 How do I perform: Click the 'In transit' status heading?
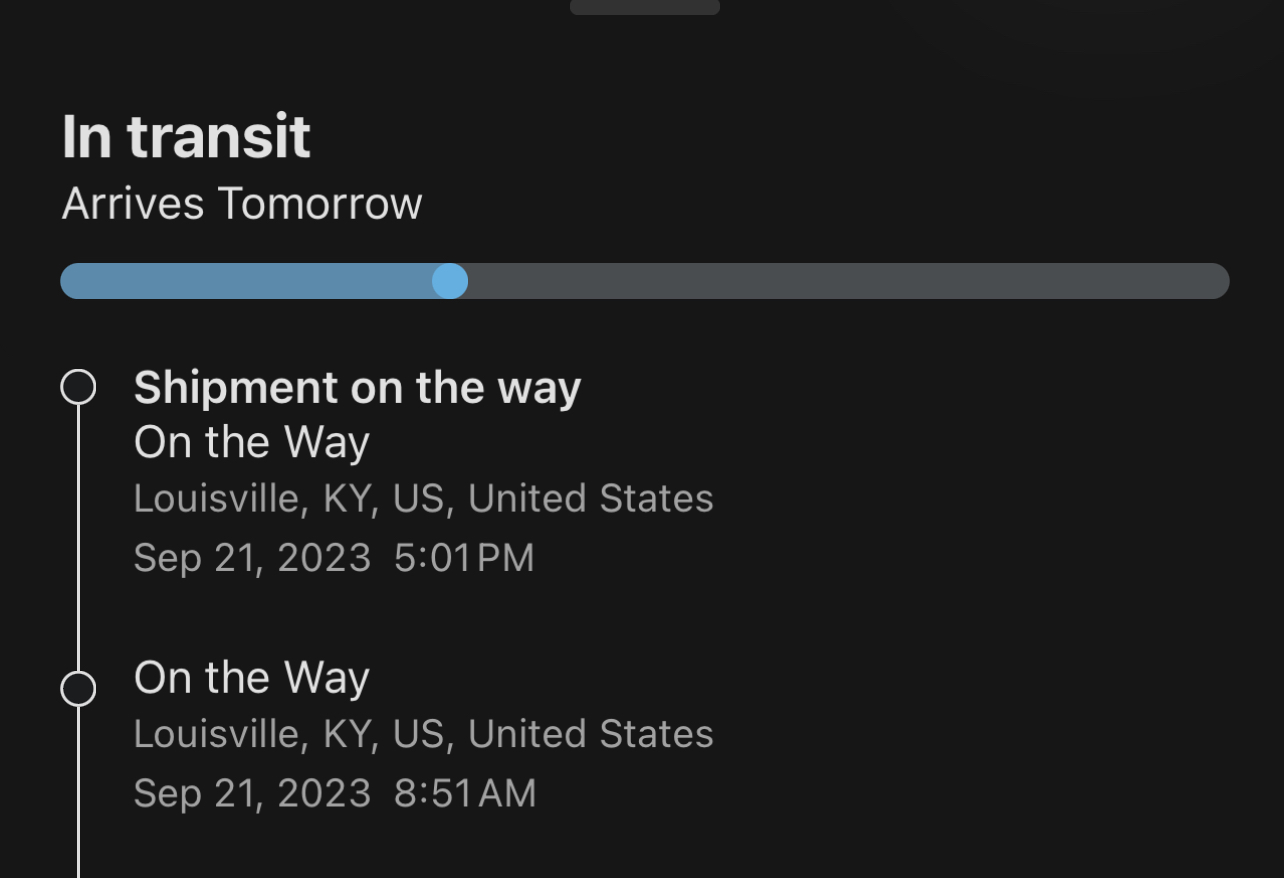point(186,136)
